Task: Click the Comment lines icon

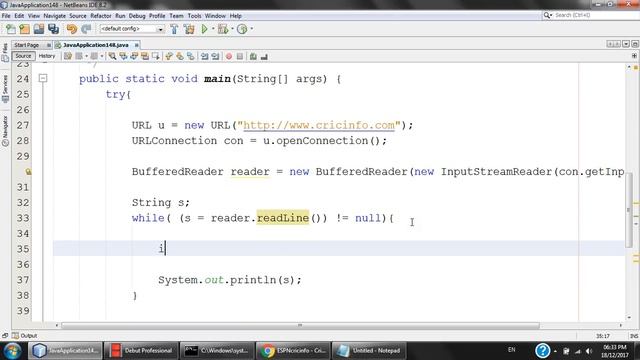Action: point(253,56)
